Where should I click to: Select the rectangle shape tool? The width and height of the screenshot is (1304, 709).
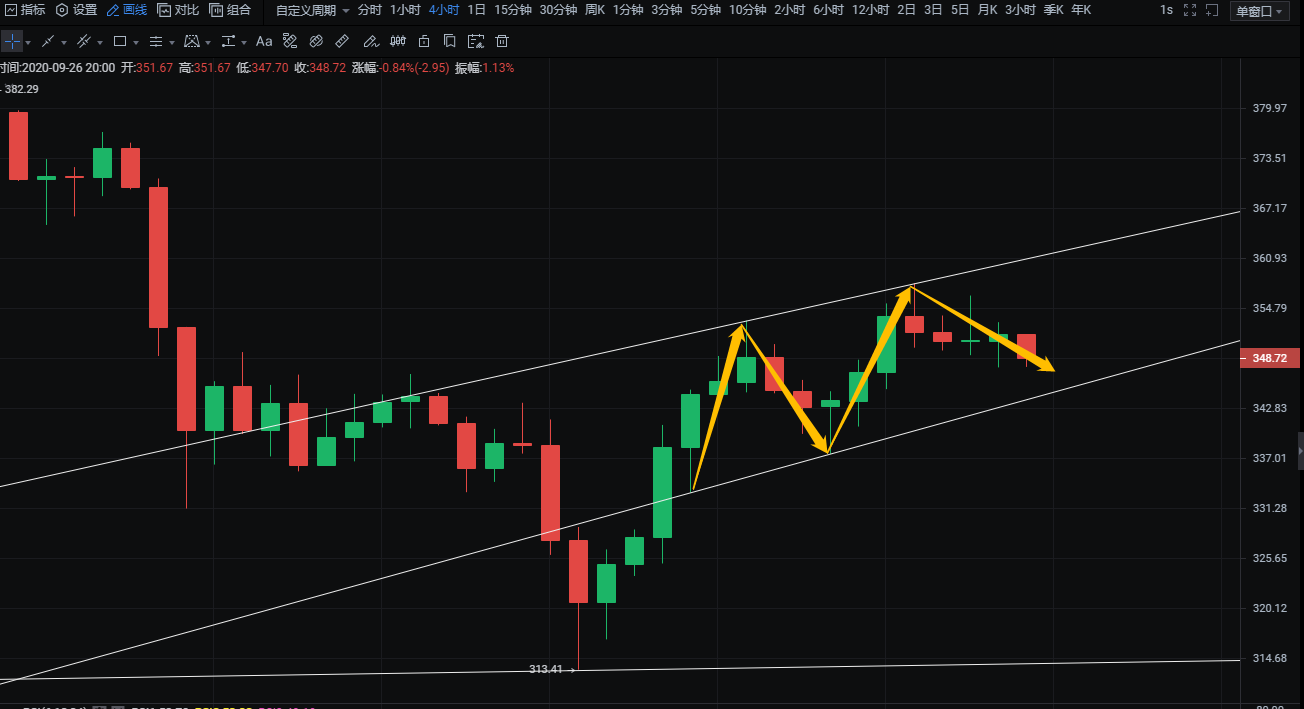(120, 42)
